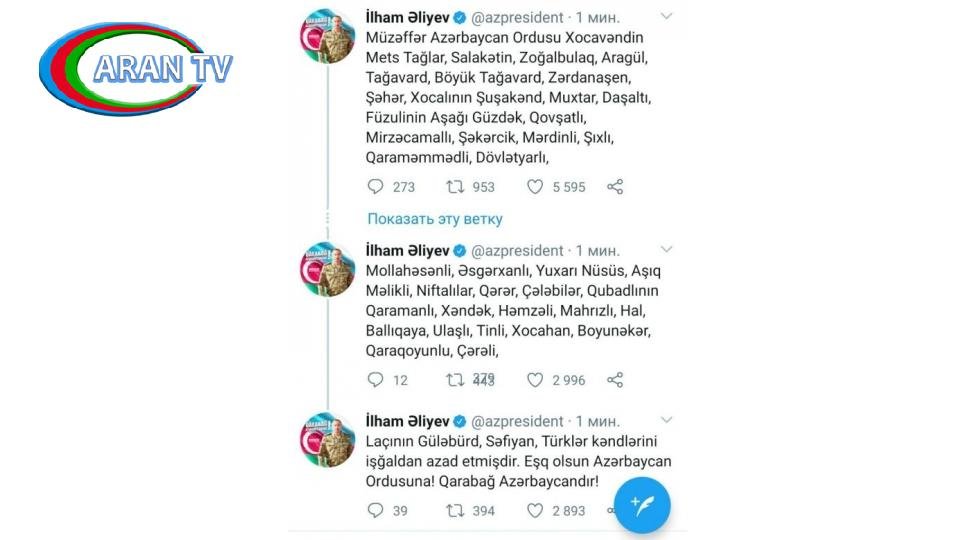Click the 'Показать эту ветку' link

tap(435, 218)
